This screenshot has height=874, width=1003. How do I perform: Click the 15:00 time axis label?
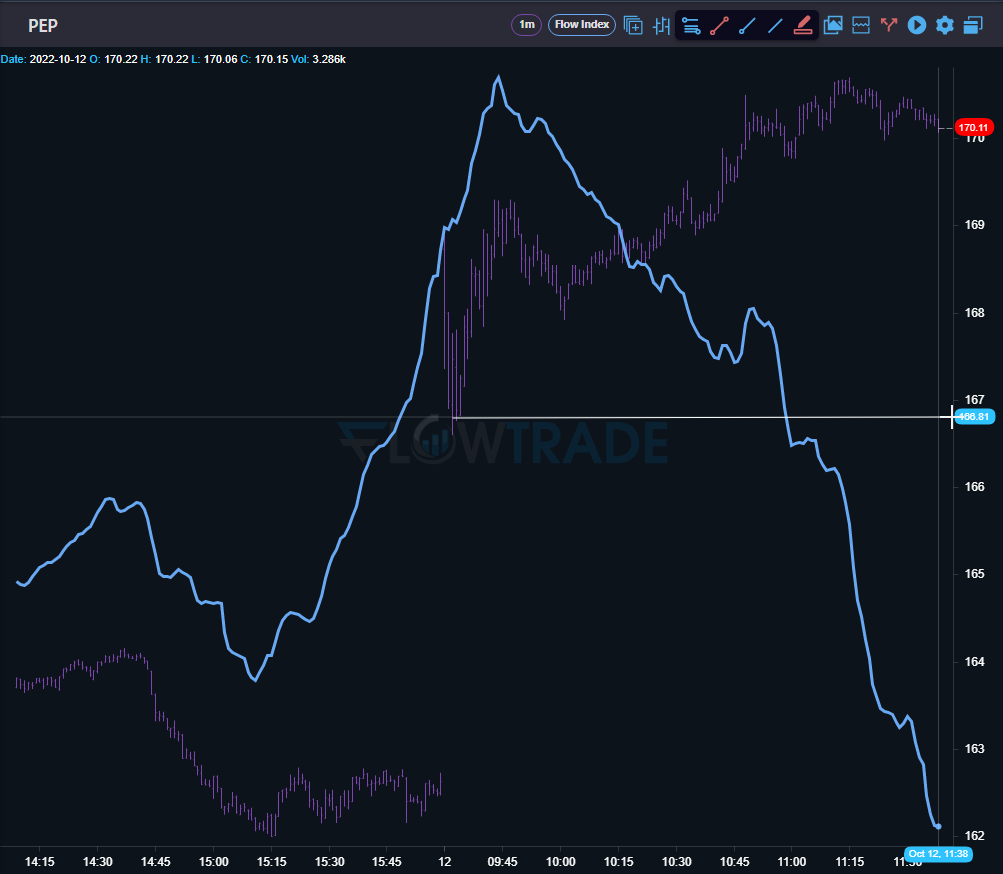[x=213, y=862]
